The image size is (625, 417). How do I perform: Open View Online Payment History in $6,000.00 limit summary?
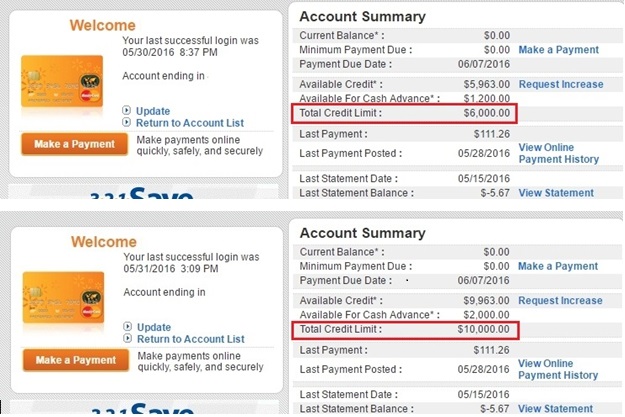[x=558, y=153]
